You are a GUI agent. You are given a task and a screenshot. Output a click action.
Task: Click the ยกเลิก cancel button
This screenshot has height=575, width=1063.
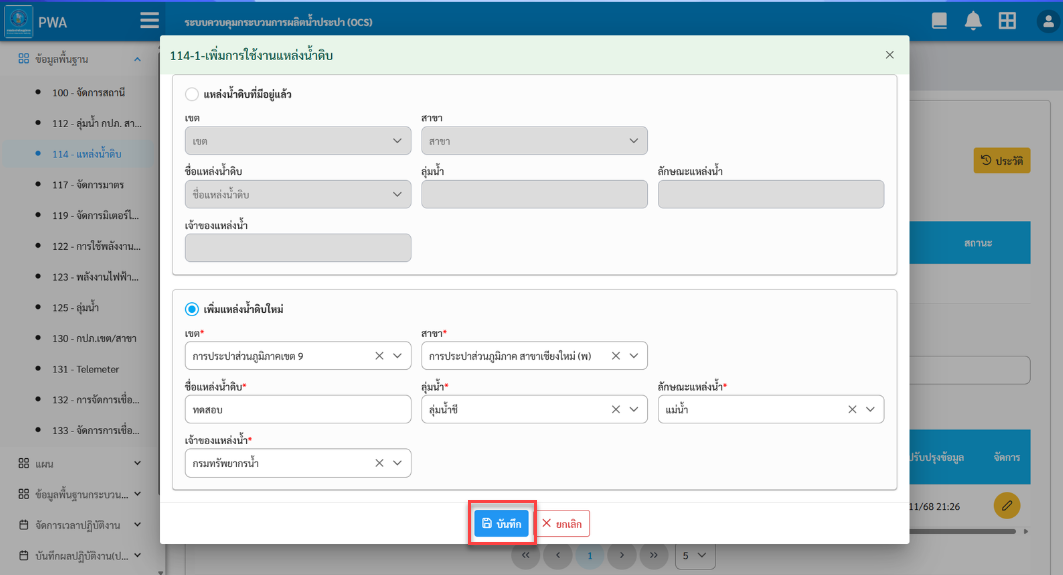pyautogui.click(x=563, y=523)
